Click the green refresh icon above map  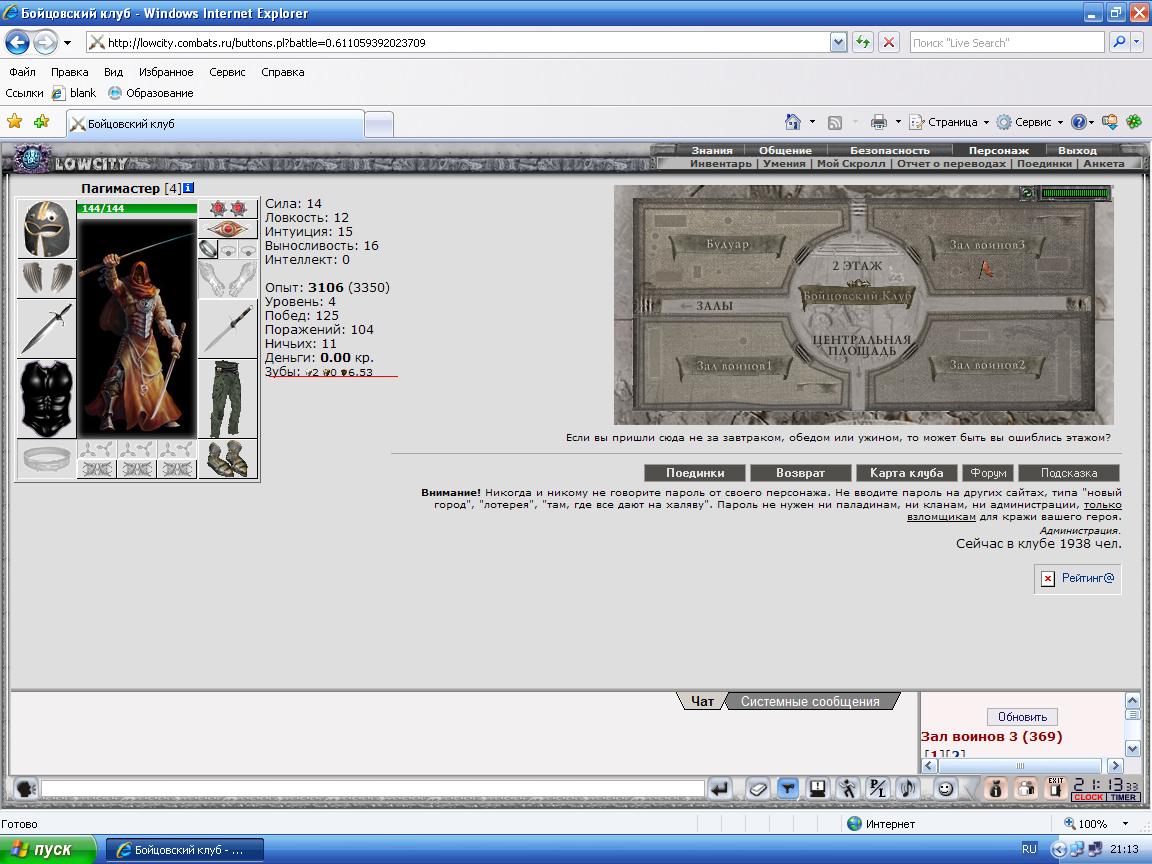(x=1027, y=193)
